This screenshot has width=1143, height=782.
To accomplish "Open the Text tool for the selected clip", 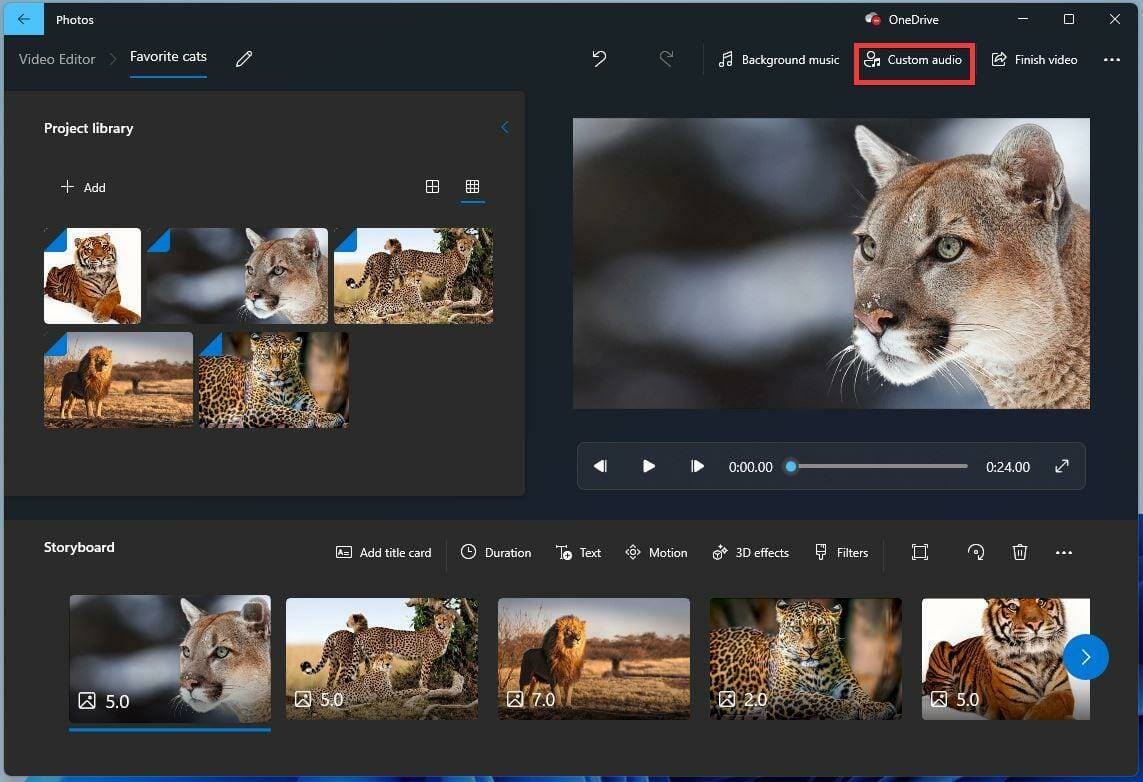I will point(579,552).
